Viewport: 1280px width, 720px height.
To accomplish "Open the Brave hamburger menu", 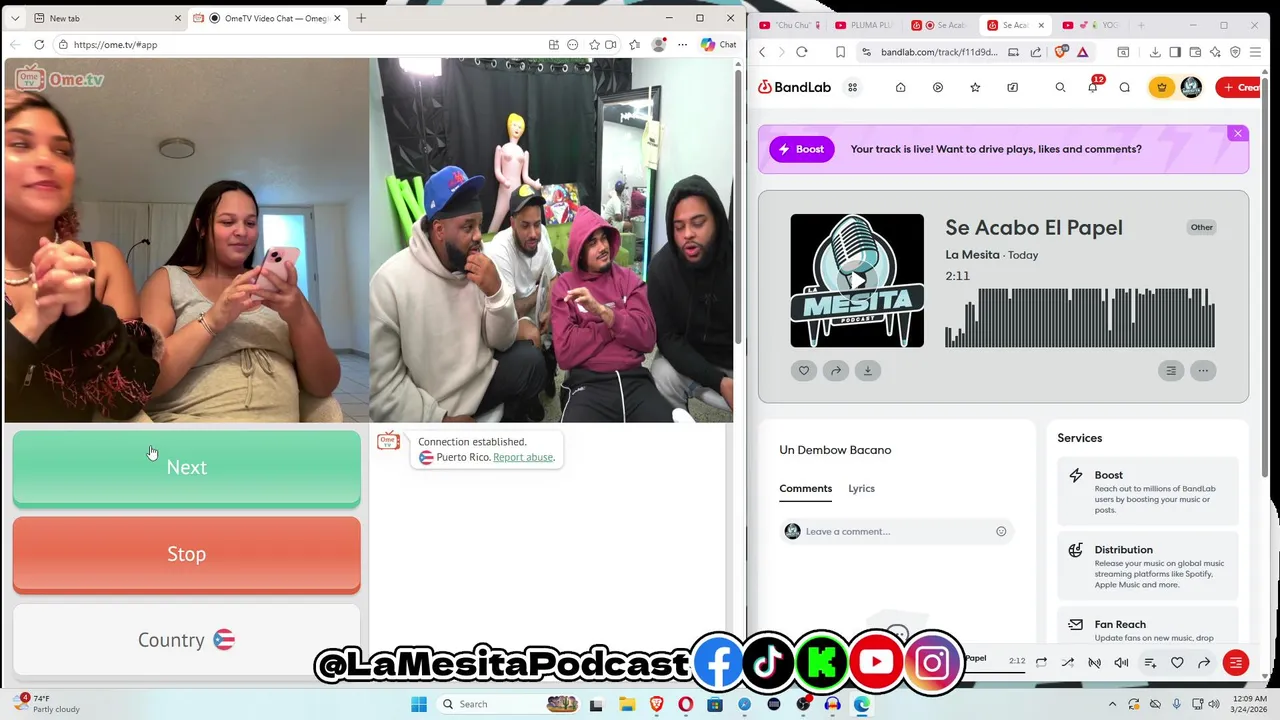I will click(x=1255, y=52).
